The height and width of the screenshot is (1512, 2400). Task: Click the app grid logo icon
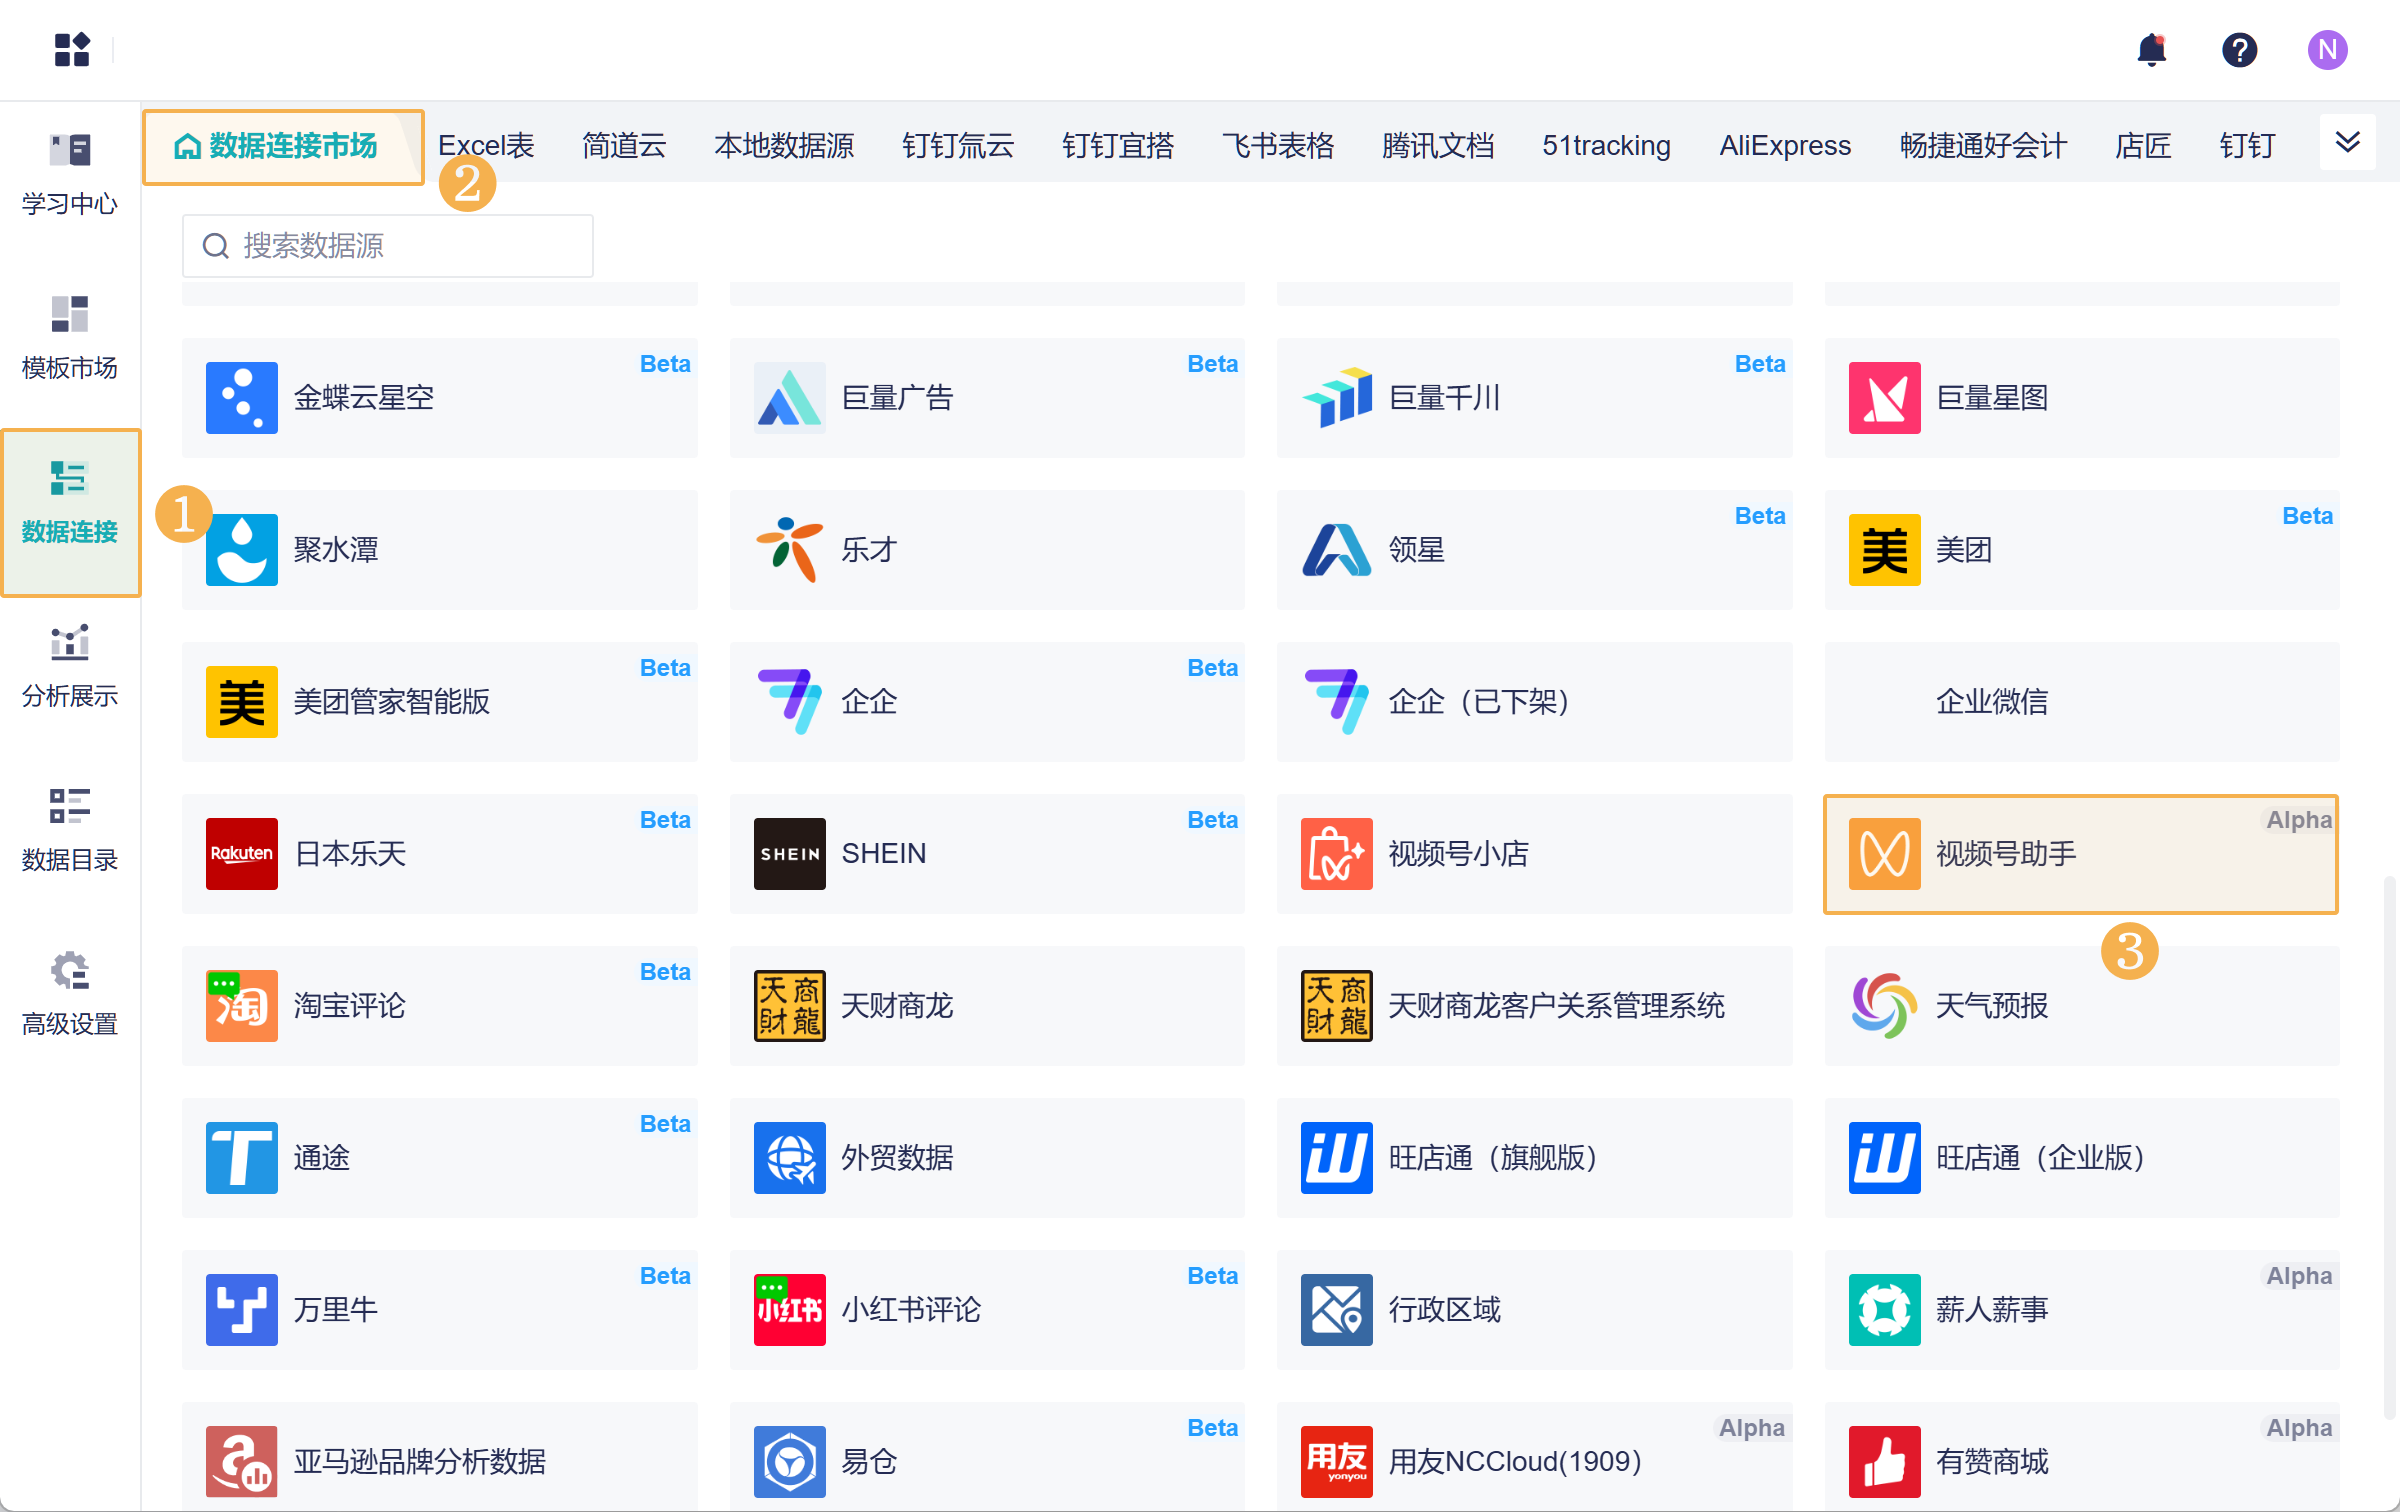point(72,50)
